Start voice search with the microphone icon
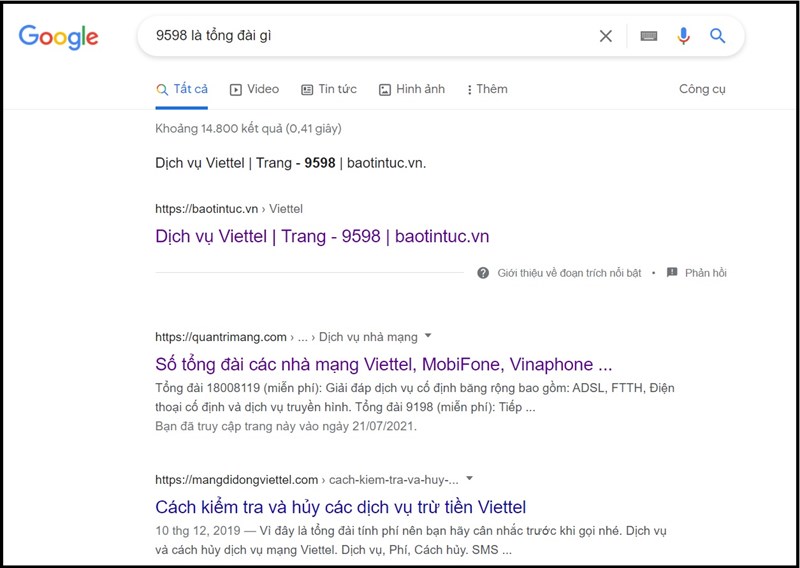 pyautogui.click(x=684, y=36)
